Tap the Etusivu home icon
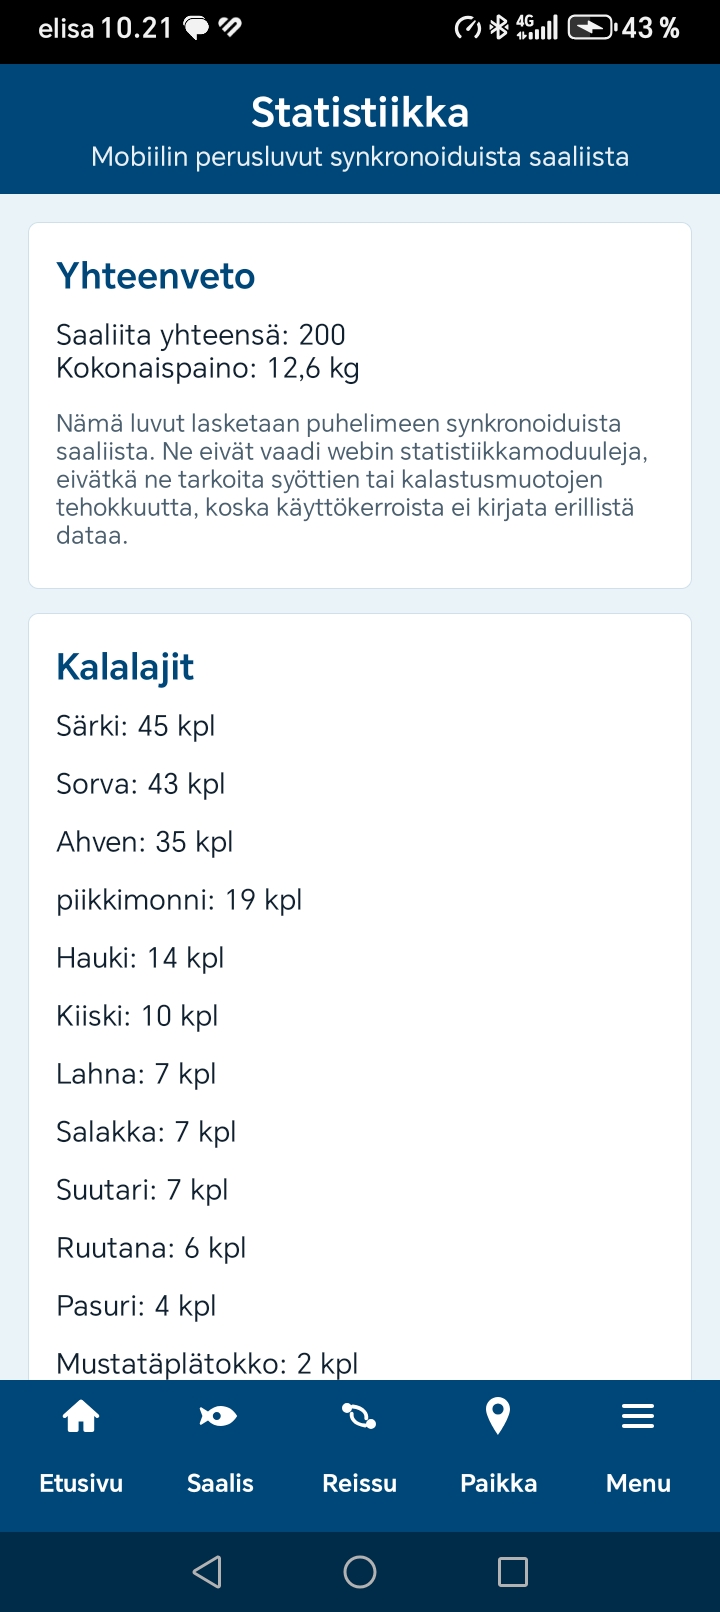 click(x=81, y=1416)
